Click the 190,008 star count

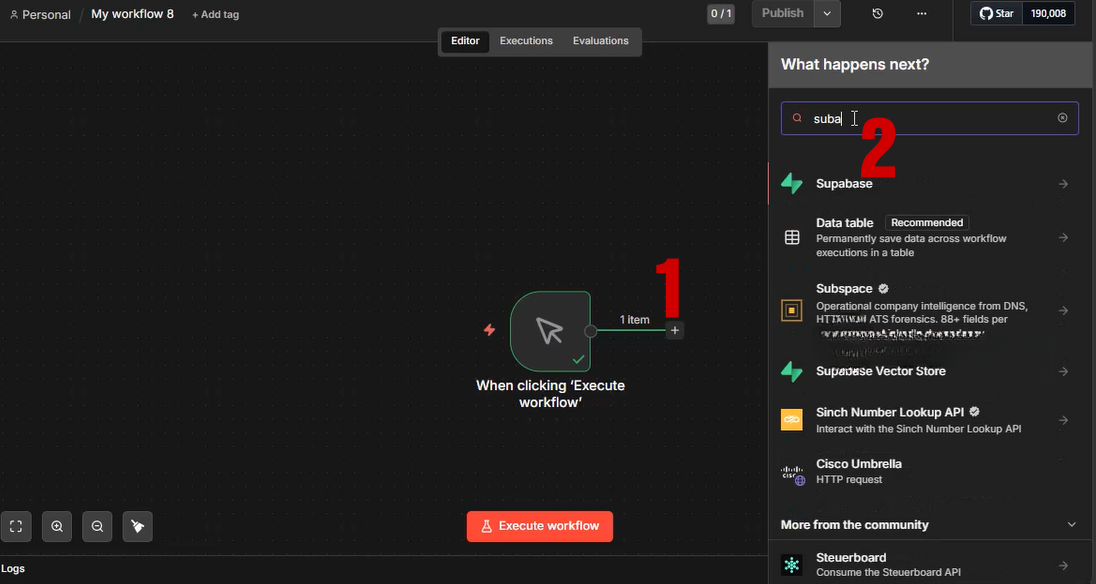point(1048,14)
